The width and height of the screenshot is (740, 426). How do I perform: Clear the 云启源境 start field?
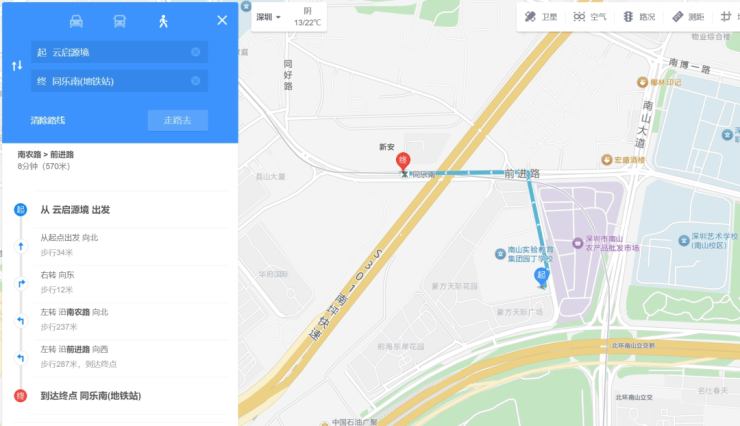(195, 52)
